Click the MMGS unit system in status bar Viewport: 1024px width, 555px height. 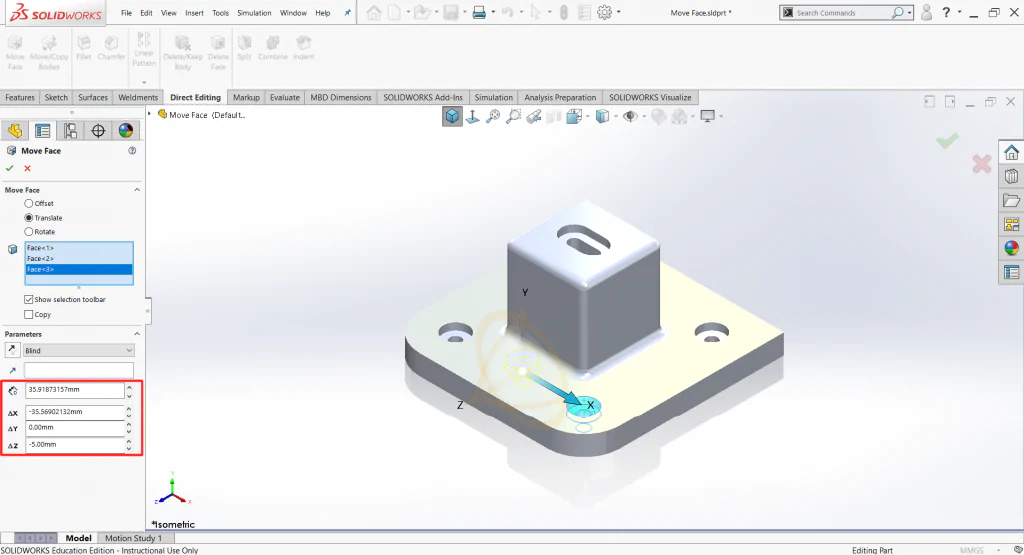(x=971, y=550)
